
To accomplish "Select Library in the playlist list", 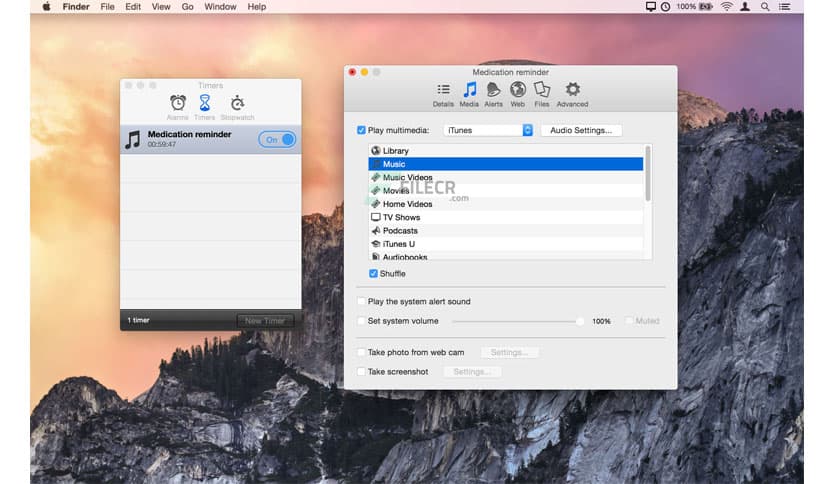I will (x=506, y=151).
